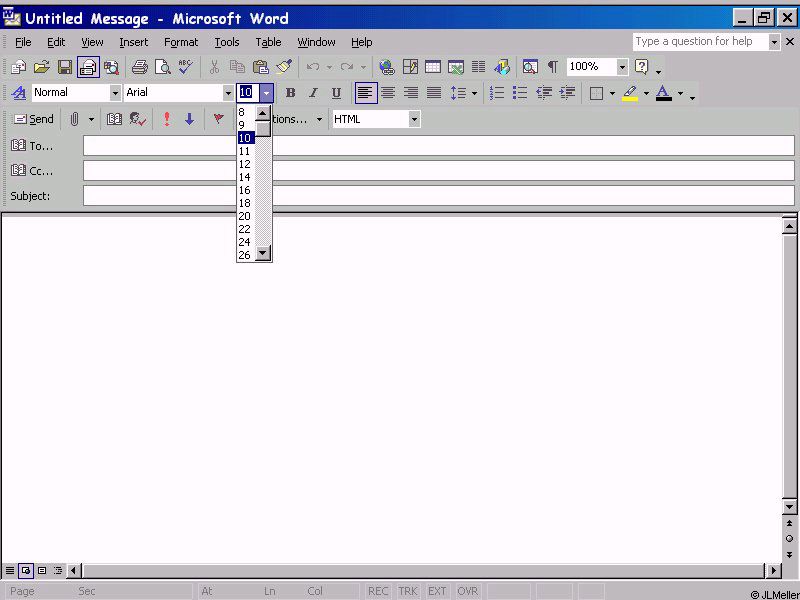The image size is (800, 600).
Task: Expand the Font dropdown showing Arial
Action: (228, 93)
